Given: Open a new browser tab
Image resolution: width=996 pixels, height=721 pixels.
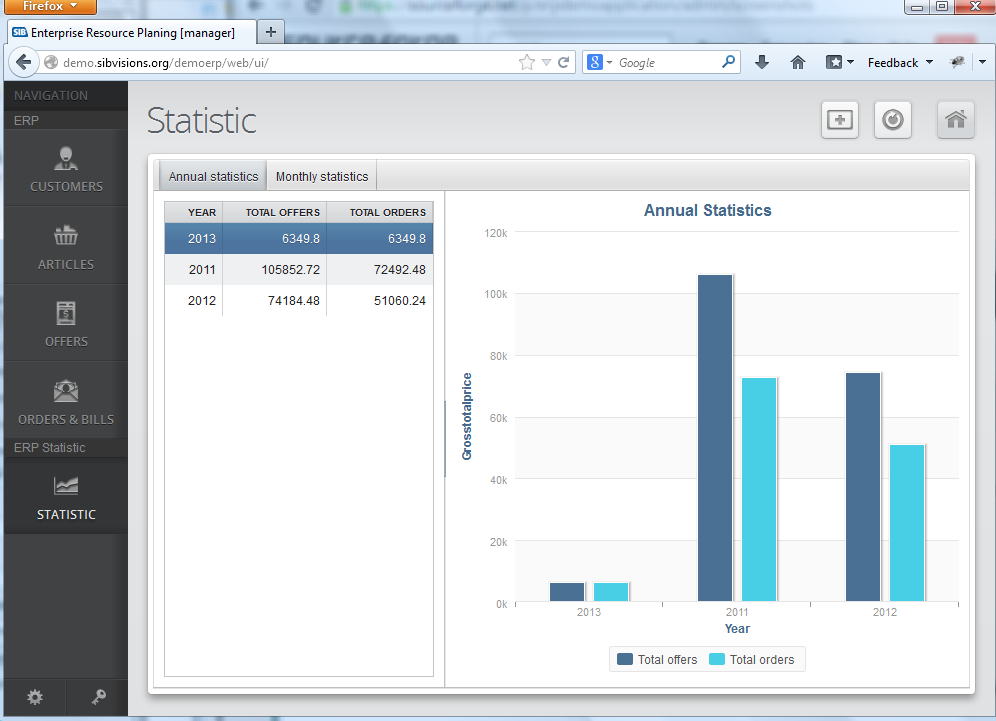Looking at the screenshot, I should 270,31.
